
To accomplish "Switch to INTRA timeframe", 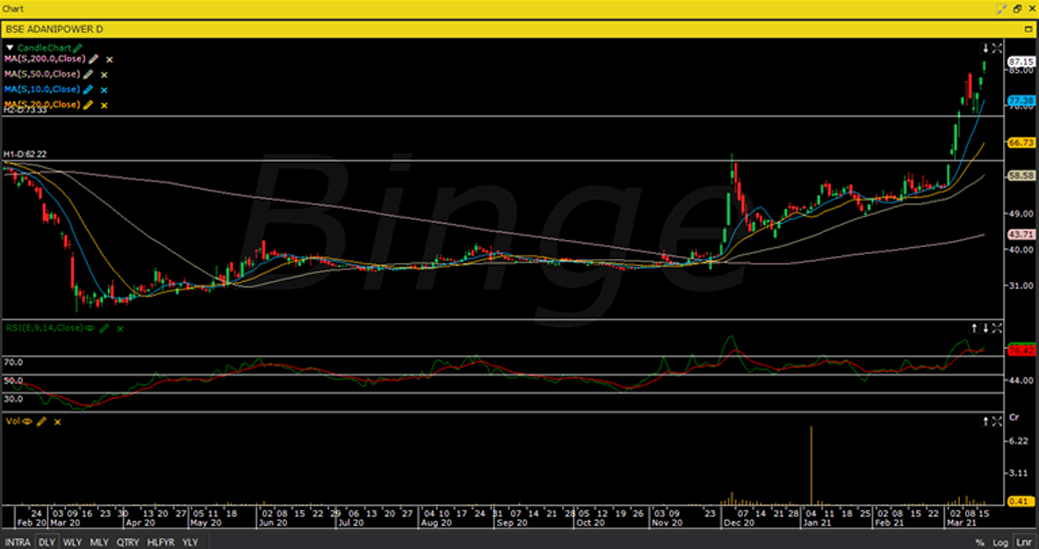I will pos(17,542).
